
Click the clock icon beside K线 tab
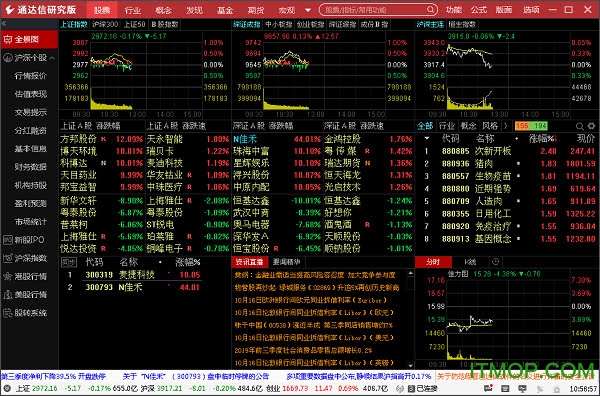[x=496, y=262]
